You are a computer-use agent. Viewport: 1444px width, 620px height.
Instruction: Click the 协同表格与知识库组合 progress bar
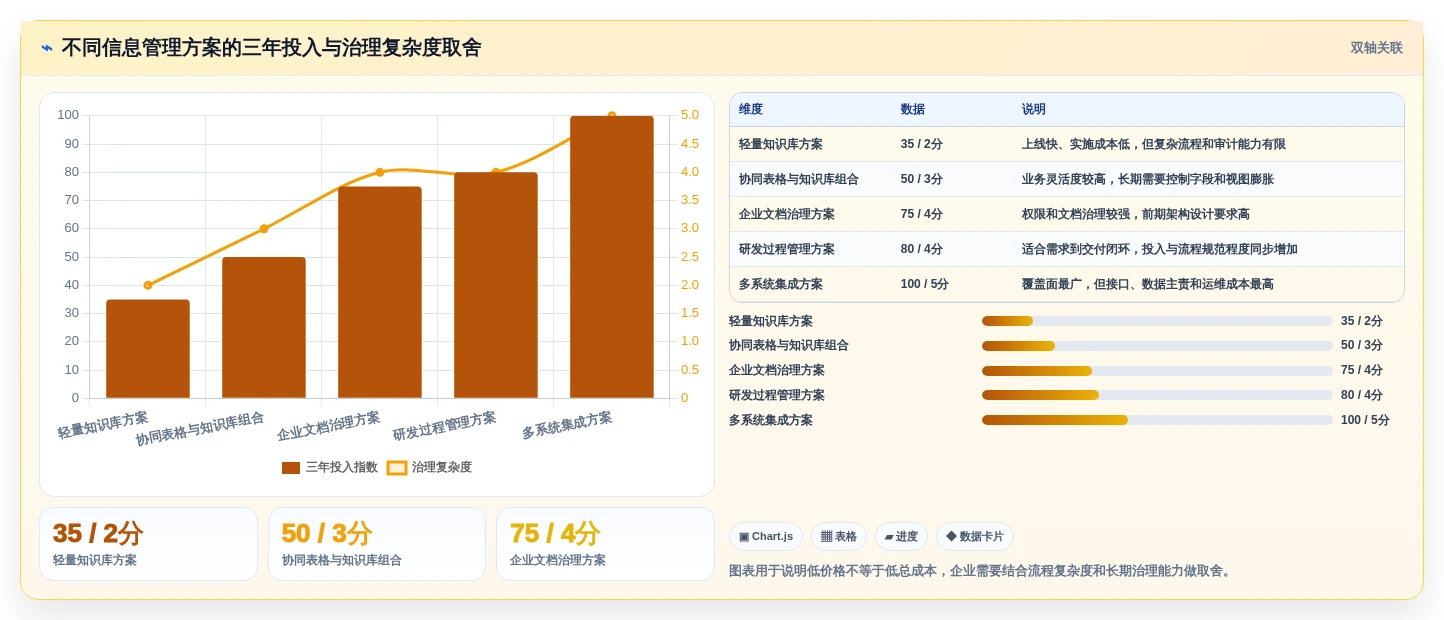point(1157,346)
